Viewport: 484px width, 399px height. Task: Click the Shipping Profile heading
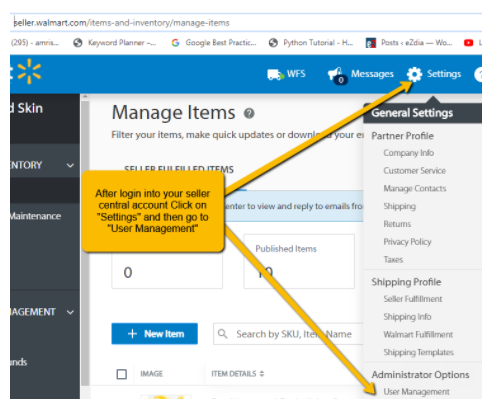click(x=406, y=282)
